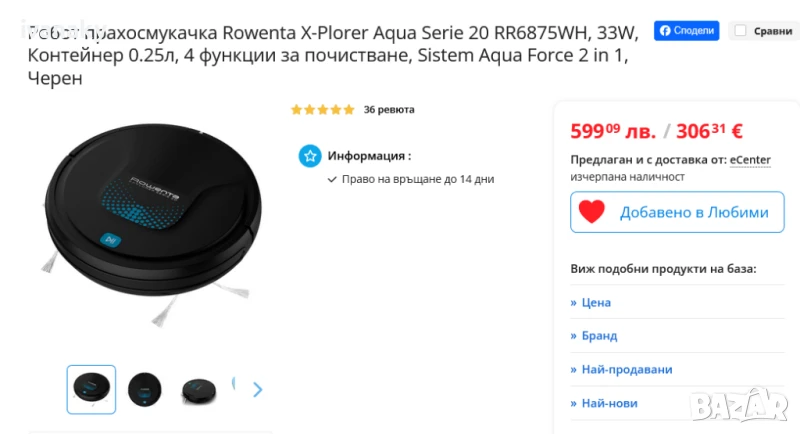The height and width of the screenshot is (434, 800).
Task: Click next arrow in thumbnail gallery
Action: pyautogui.click(x=258, y=389)
